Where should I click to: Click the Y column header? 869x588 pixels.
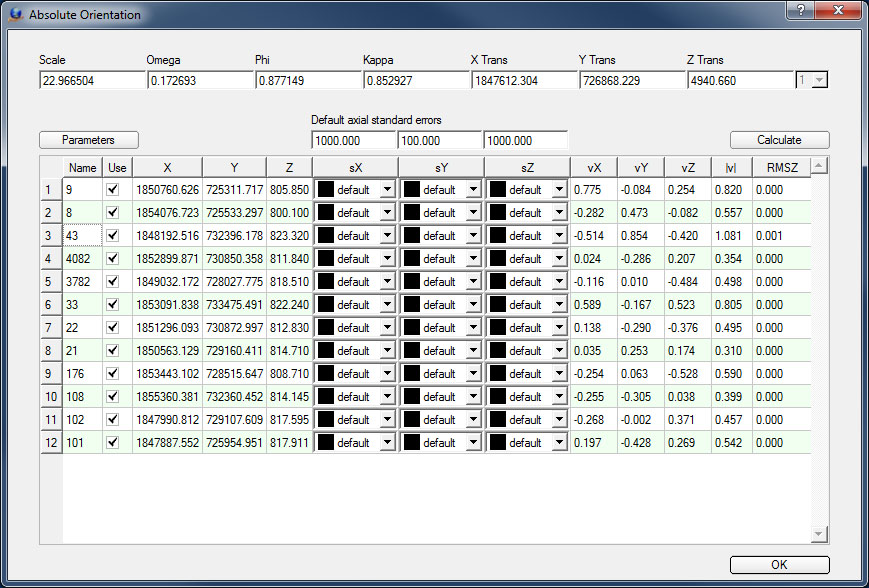(234, 167)
